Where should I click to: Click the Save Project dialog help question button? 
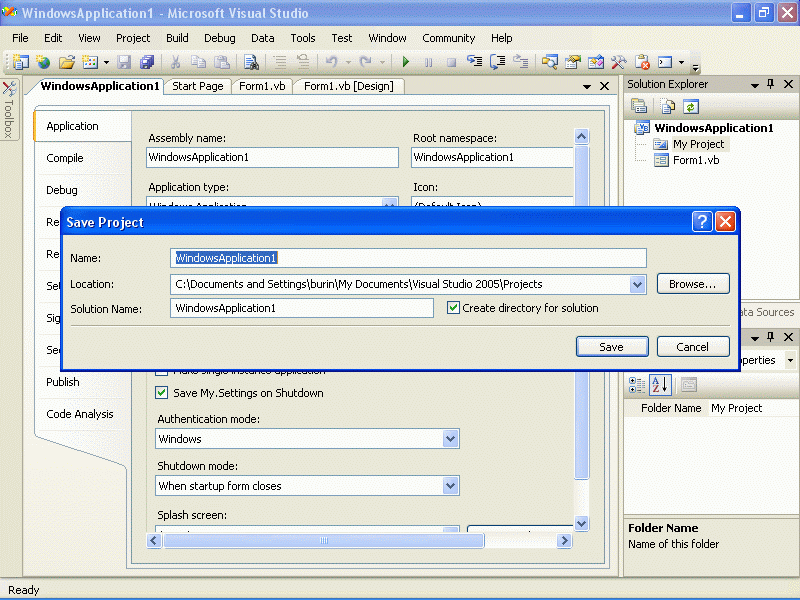pyautogui.click(x=702, y=221)
